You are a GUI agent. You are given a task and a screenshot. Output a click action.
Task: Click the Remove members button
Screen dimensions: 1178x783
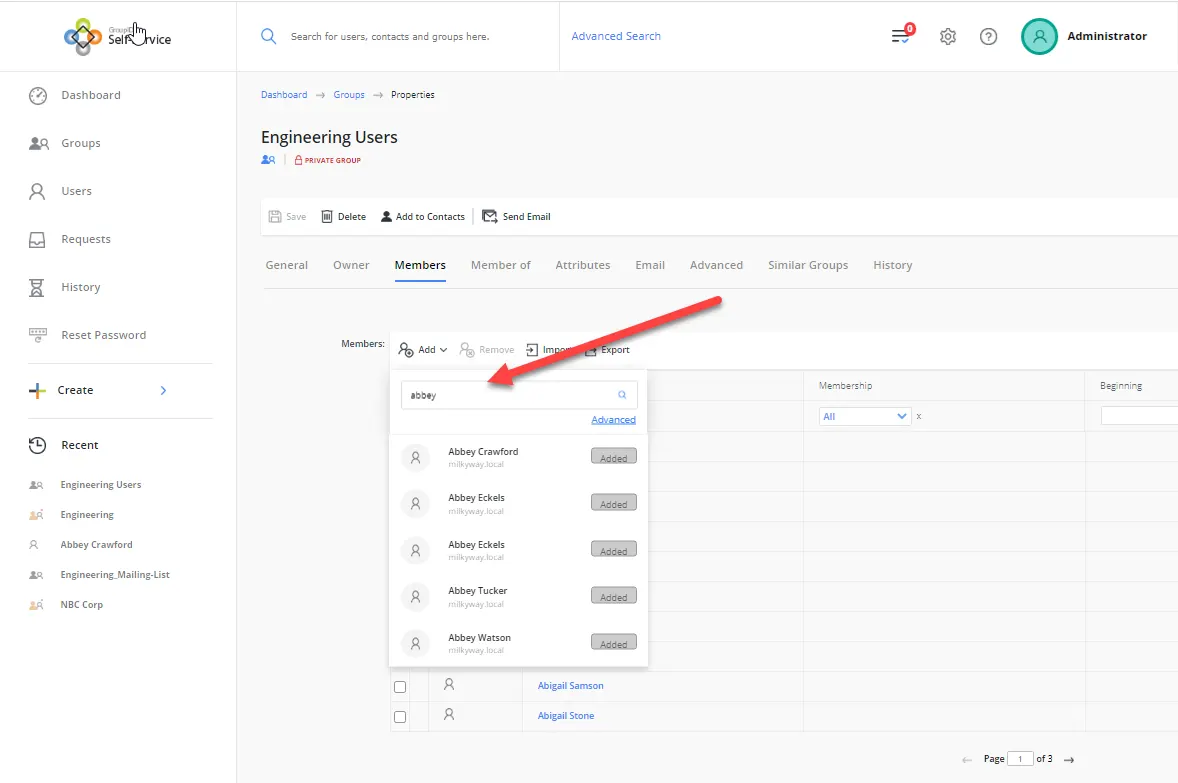click(487, 349)
